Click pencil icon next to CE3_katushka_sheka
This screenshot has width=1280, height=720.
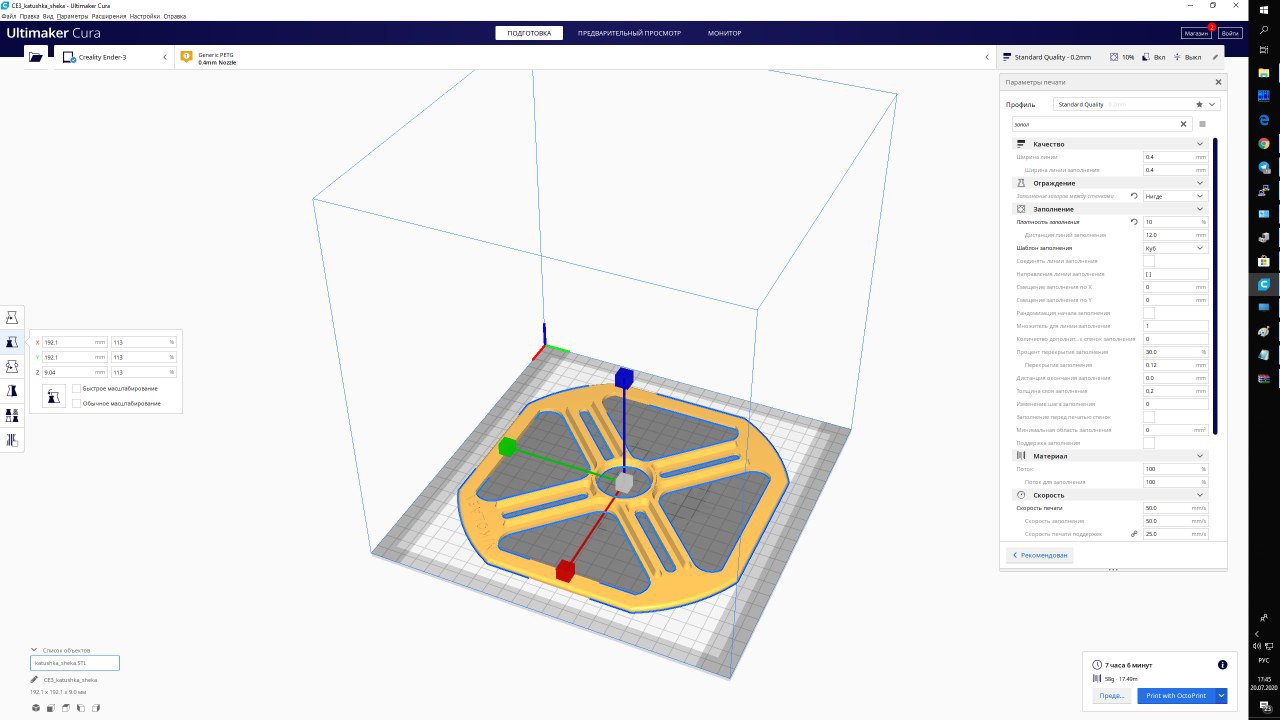34,679
